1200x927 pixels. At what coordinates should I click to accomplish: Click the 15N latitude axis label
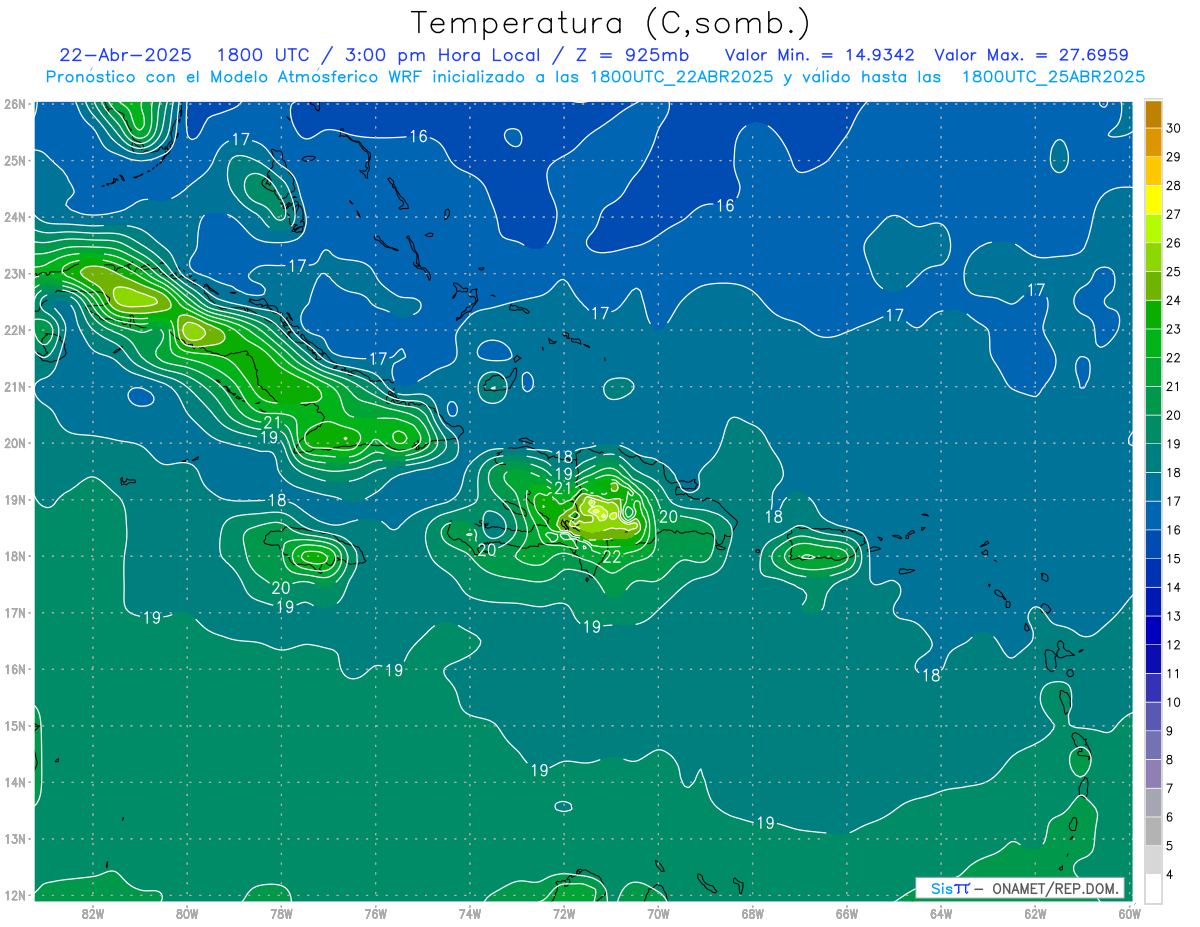tap(15, 725)
